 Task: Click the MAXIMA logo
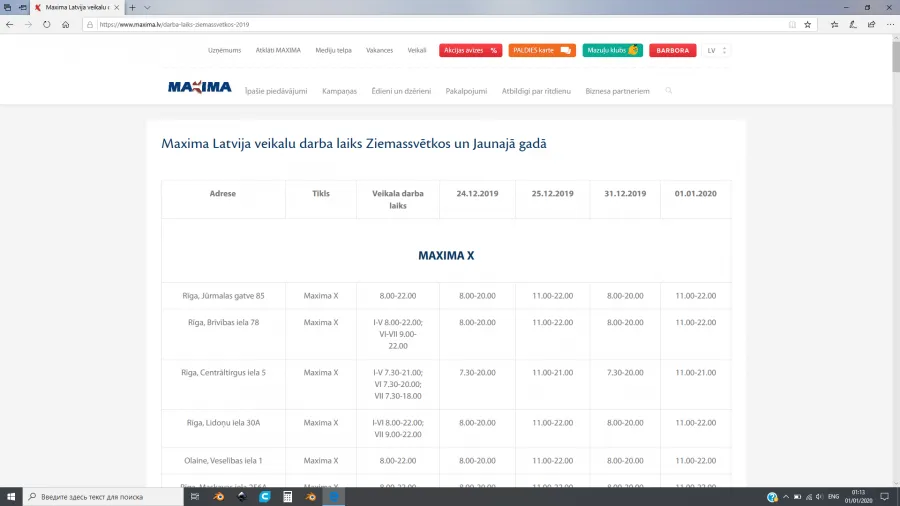200,87
